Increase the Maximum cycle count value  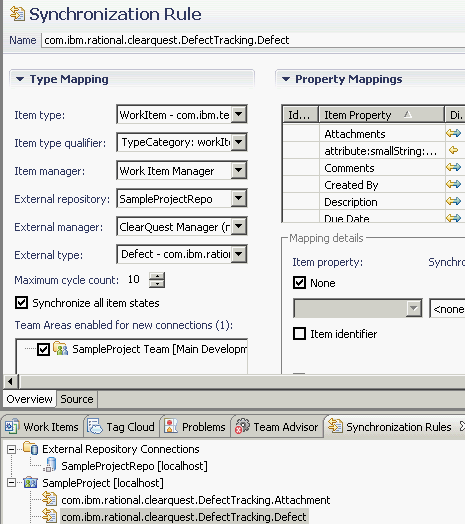tap(157, 276)
